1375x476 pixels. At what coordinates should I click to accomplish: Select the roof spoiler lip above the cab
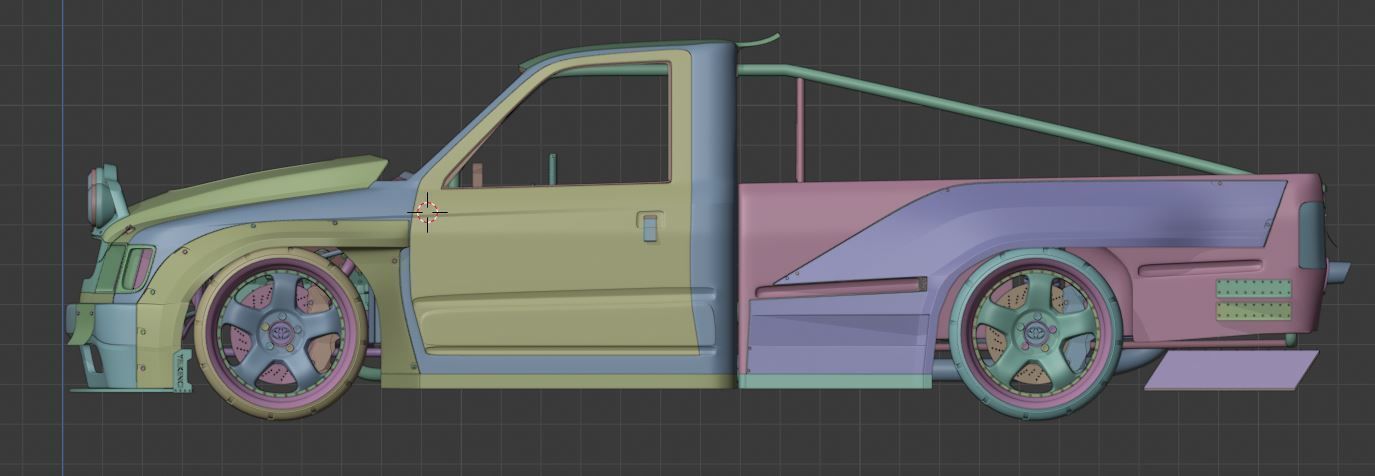758,41
